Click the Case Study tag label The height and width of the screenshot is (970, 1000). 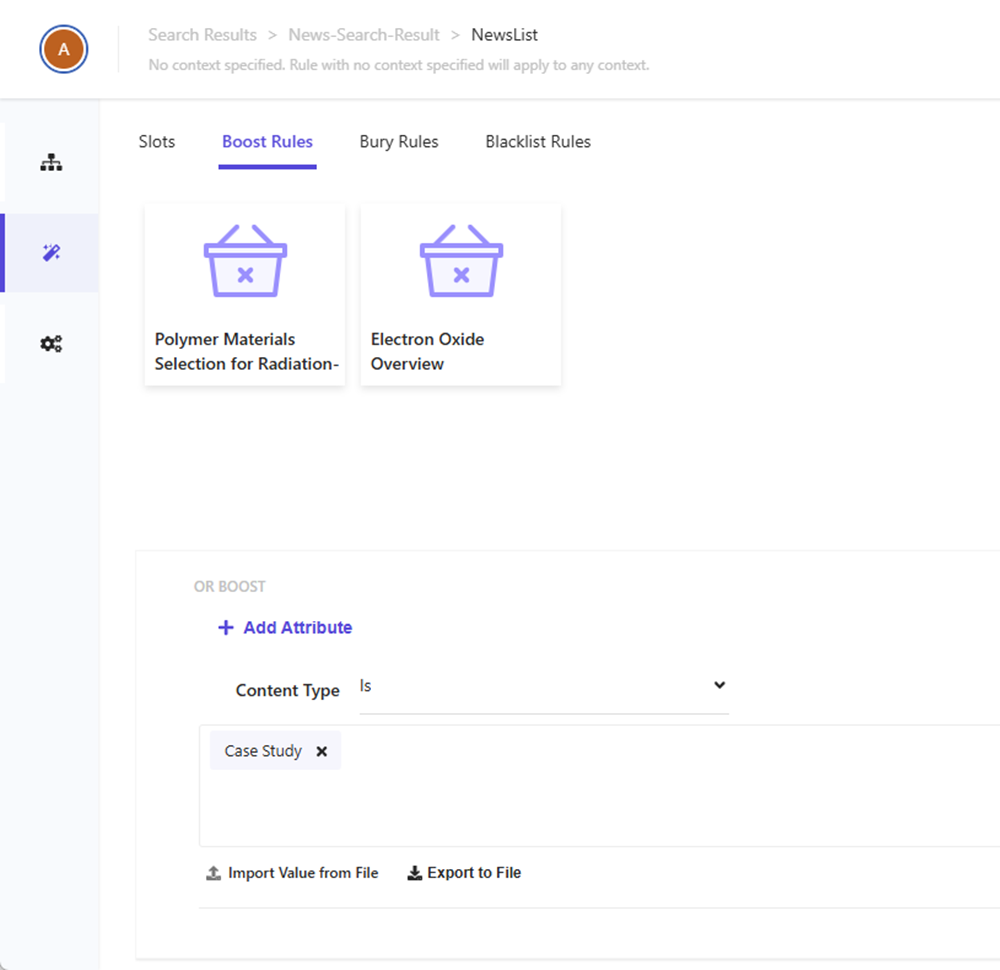tap(263, 751)
